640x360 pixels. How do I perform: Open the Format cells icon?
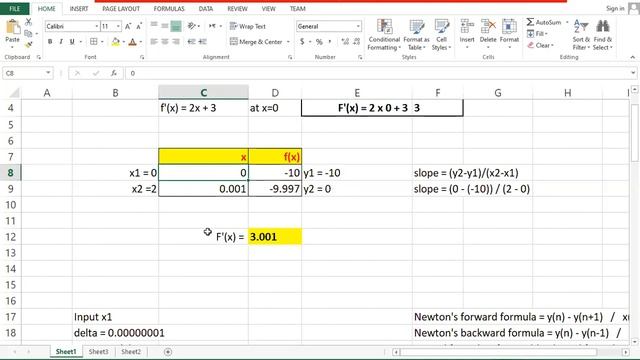point(509,34)
